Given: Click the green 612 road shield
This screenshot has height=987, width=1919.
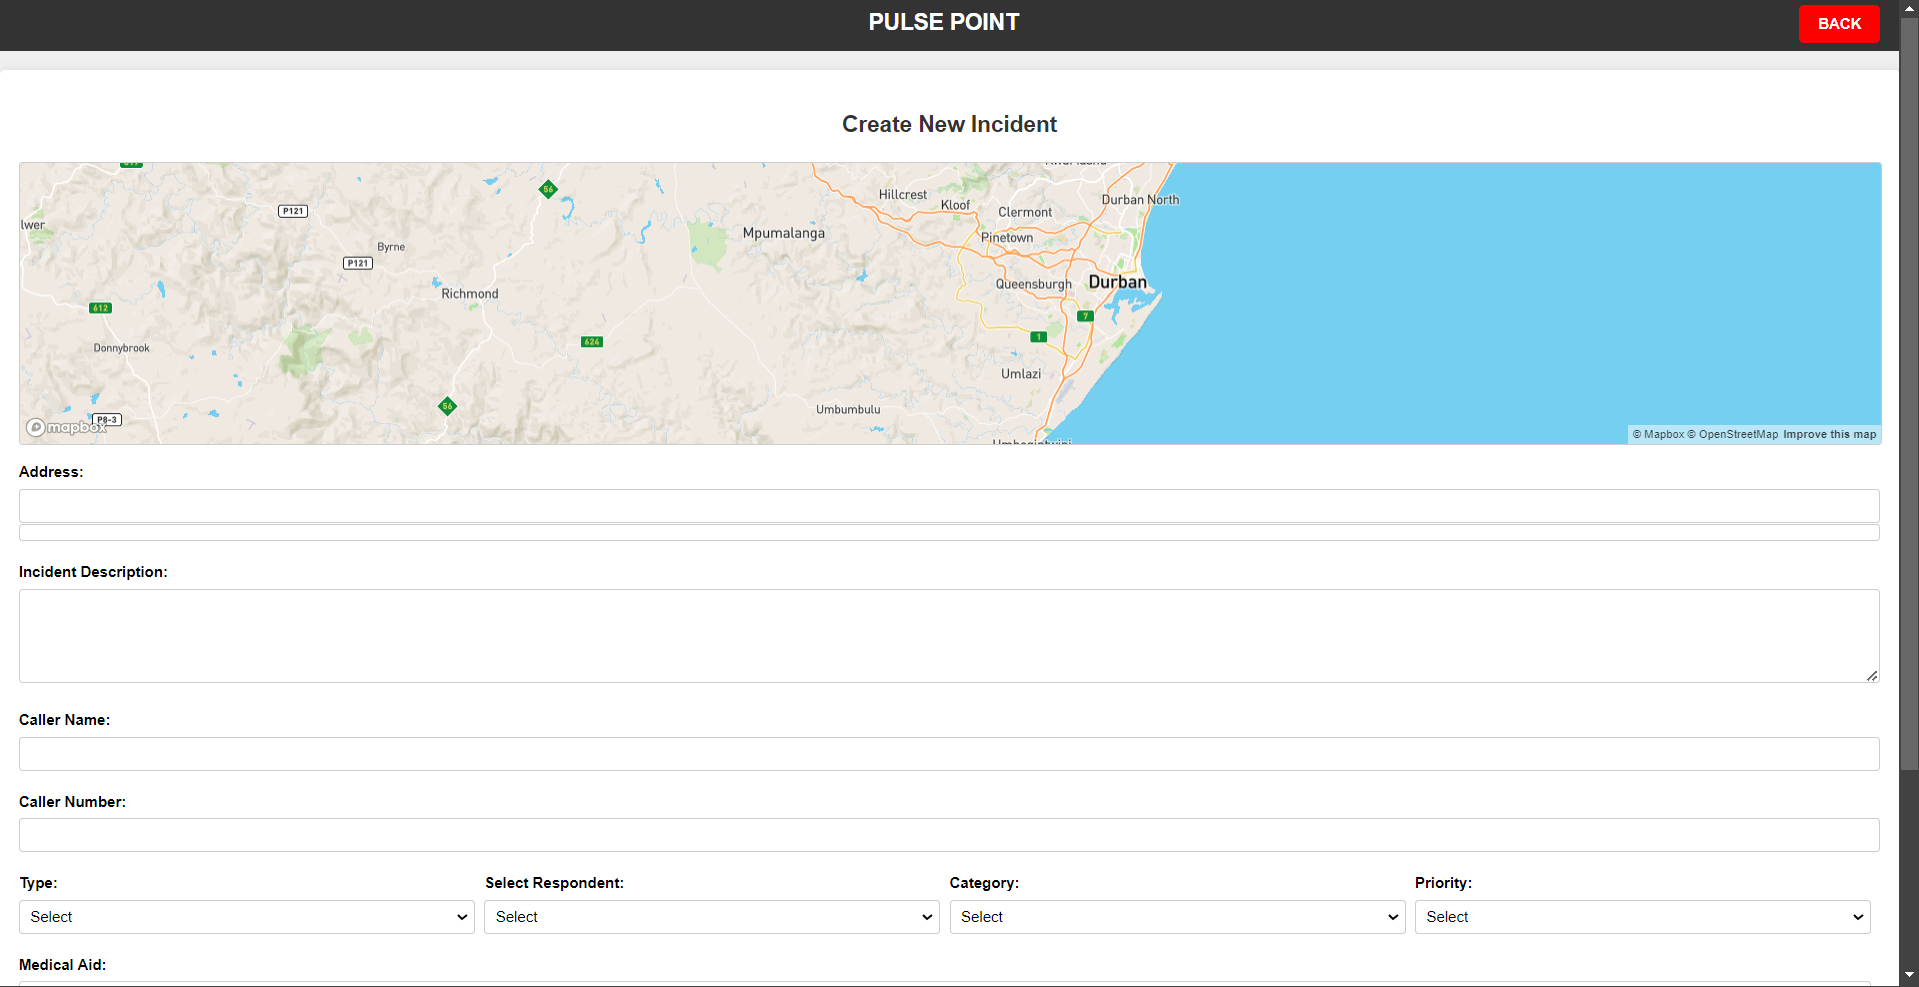Looking at the screenshot, I should pyautogui.click(x=101, y=308).
